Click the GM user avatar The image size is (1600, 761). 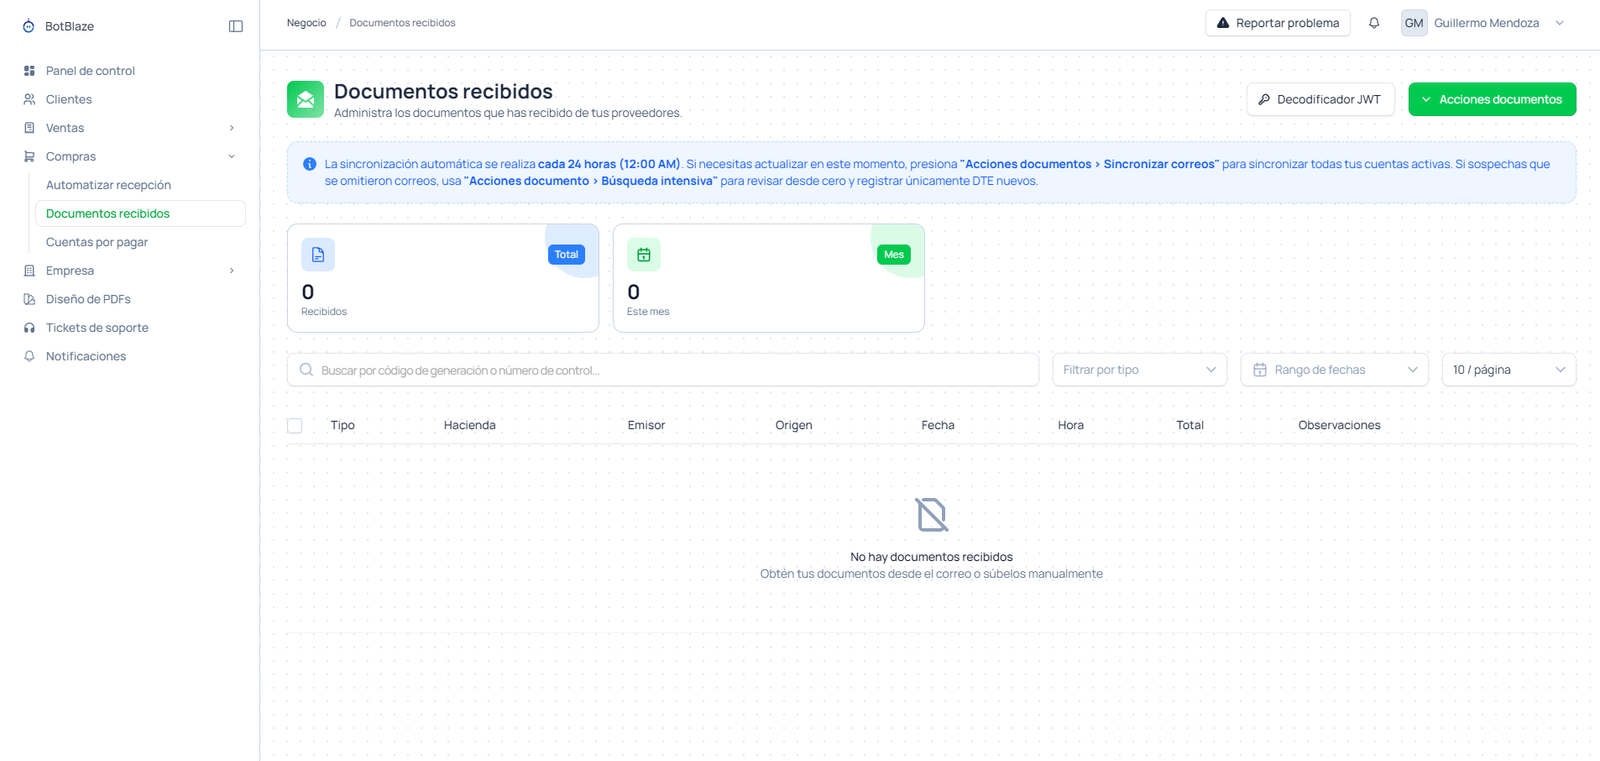tap(1414, 23)
